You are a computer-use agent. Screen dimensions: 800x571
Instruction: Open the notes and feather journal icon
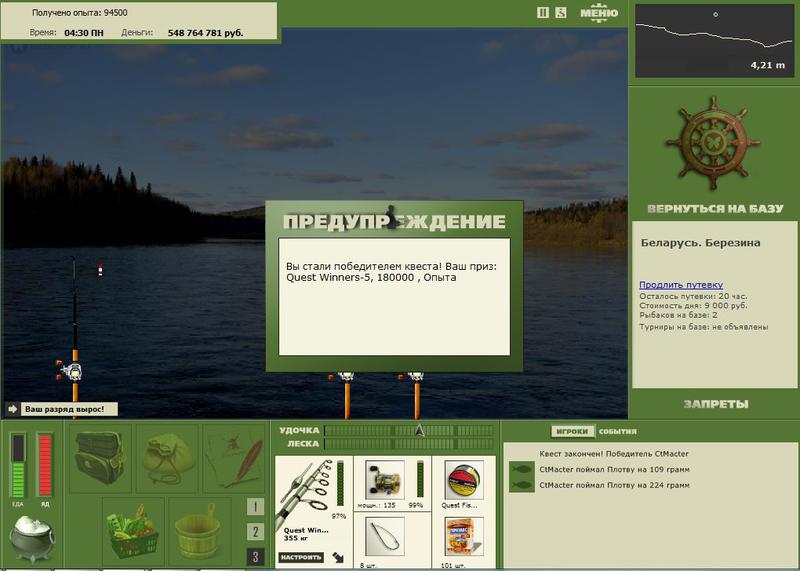pos(234,458)
